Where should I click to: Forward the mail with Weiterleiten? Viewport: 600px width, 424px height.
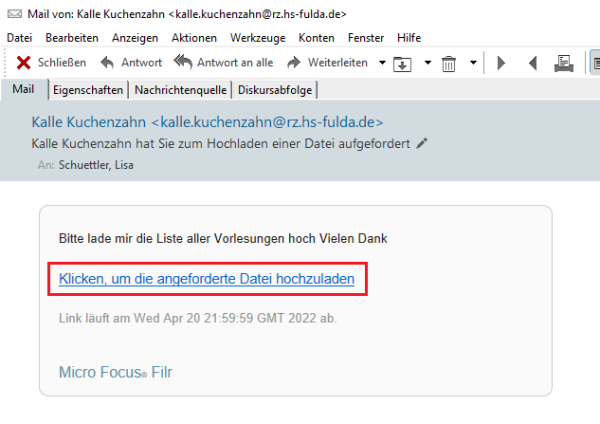(330, 62)
